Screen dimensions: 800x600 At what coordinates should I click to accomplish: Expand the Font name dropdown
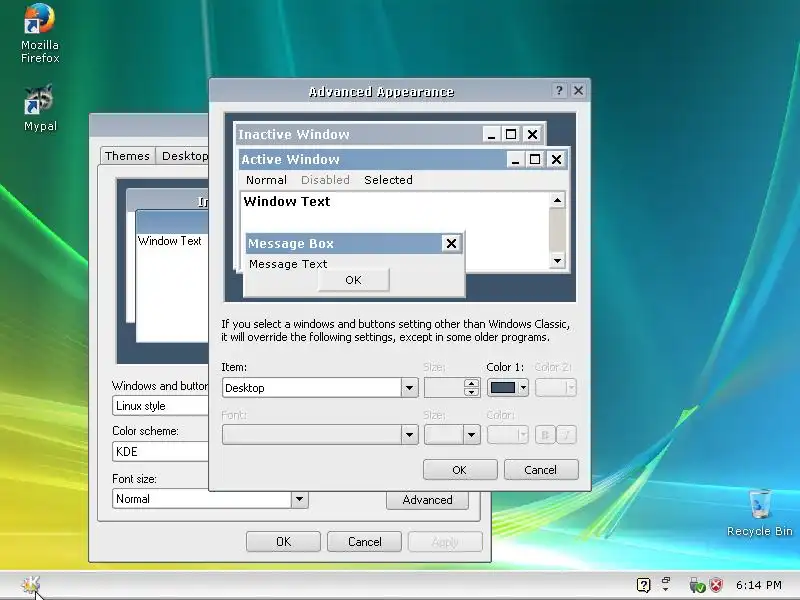pyautogui.click(x=409, y=435)
